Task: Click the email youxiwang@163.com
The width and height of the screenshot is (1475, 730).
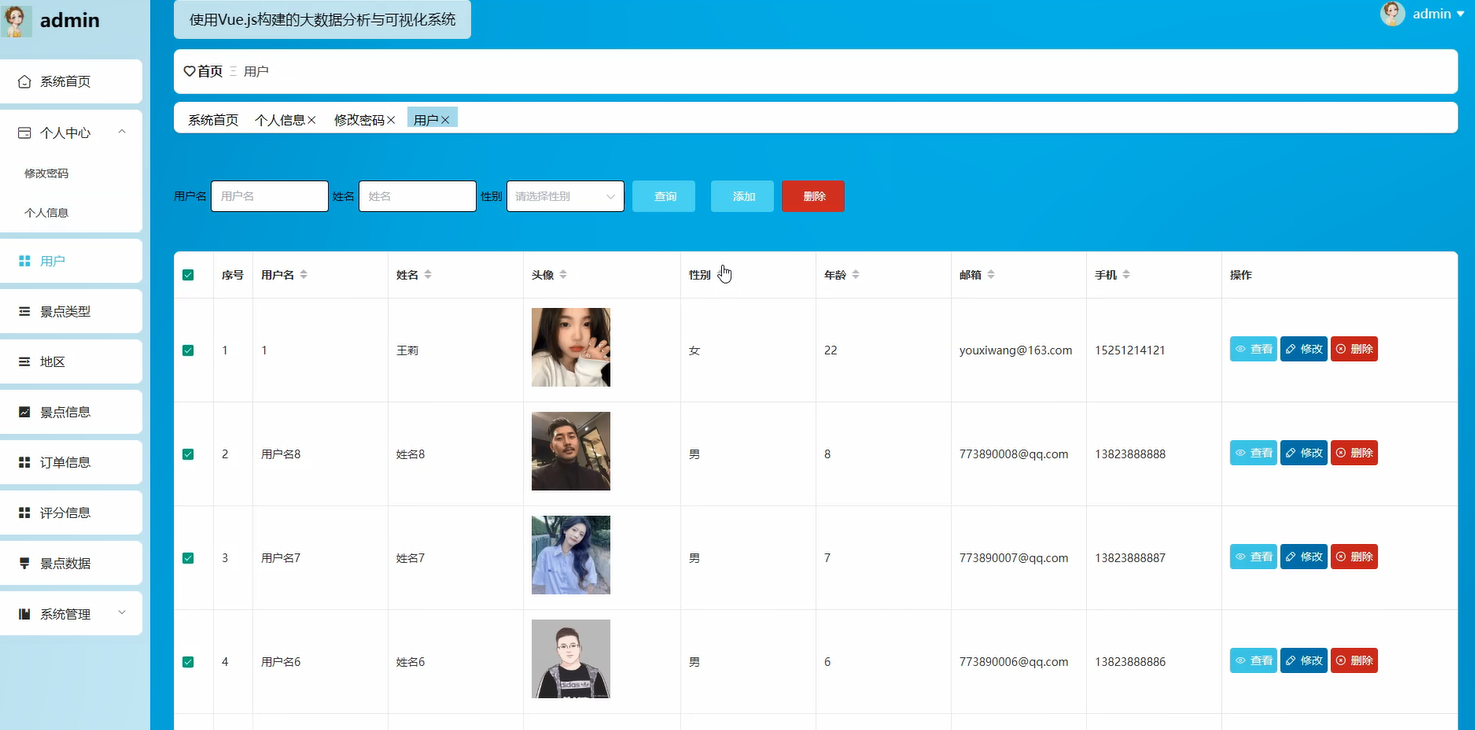Action: (1015, 351)
